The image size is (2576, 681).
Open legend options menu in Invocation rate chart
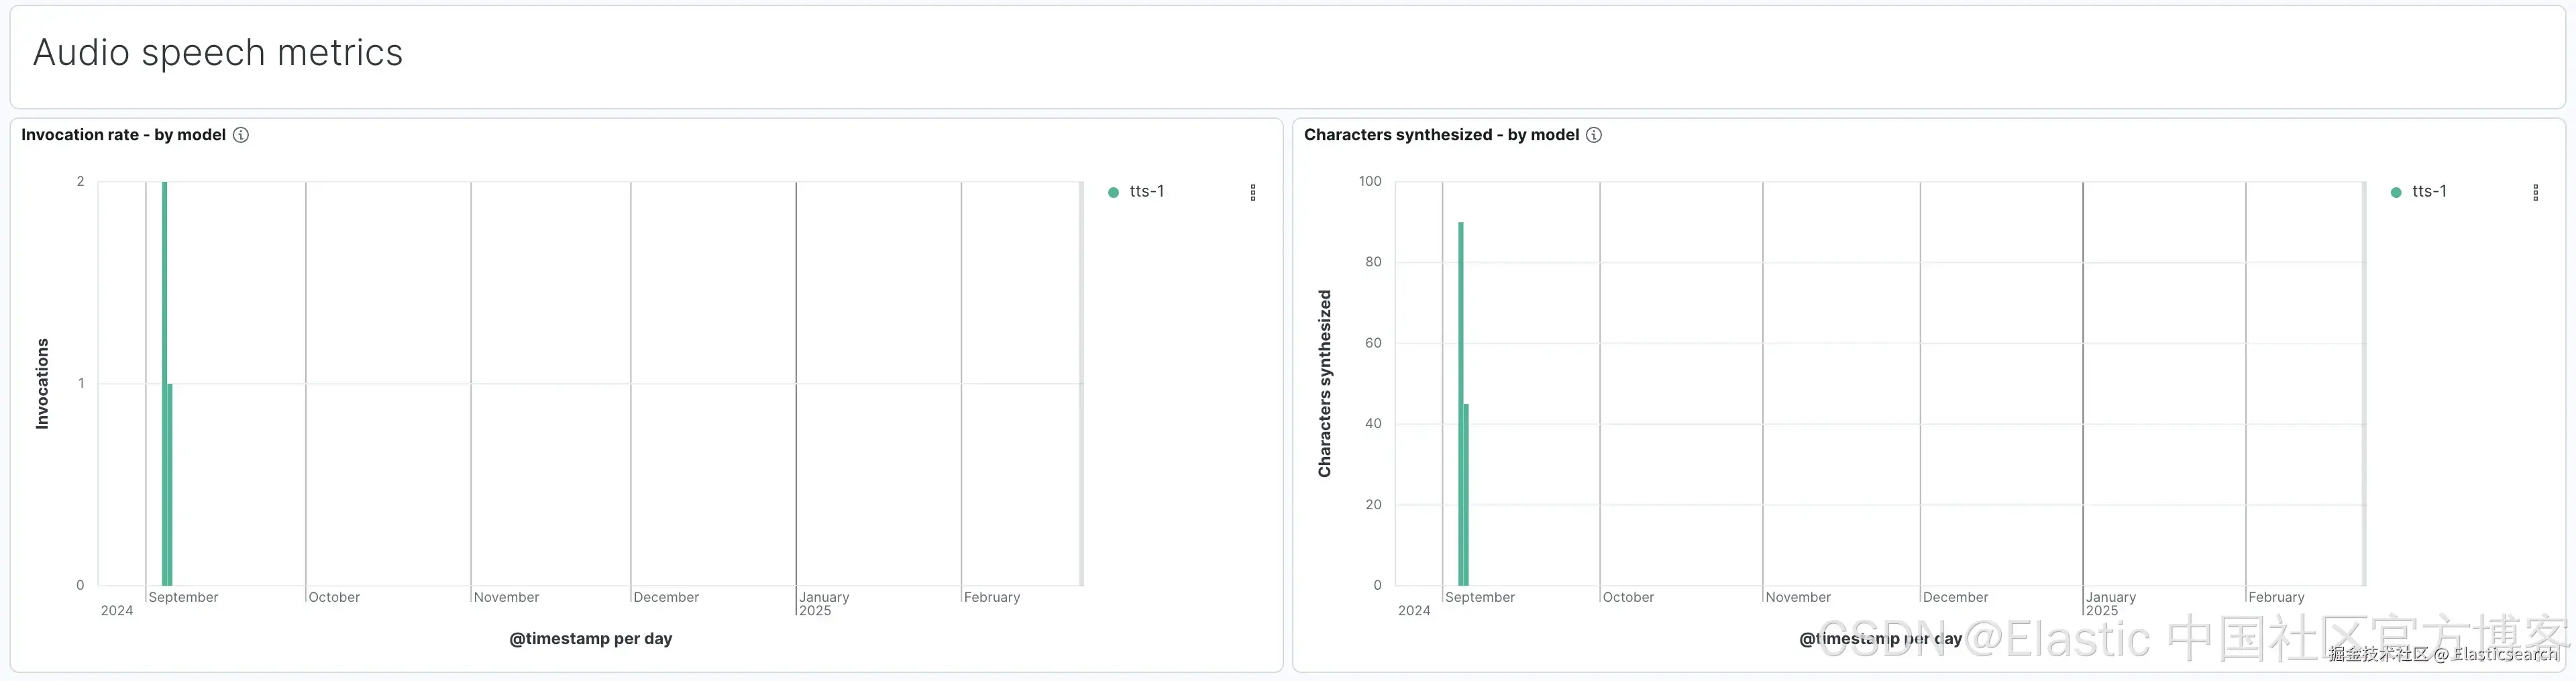click(x=1253, y=192)
